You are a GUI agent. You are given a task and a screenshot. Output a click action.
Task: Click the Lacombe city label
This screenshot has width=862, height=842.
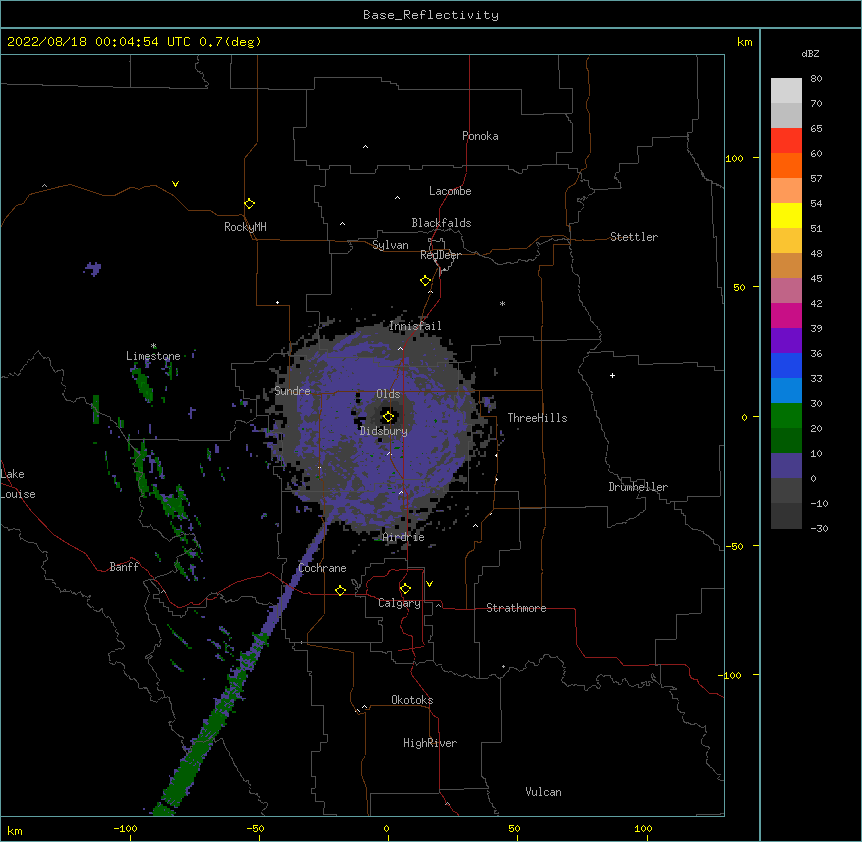pos(450,191)
